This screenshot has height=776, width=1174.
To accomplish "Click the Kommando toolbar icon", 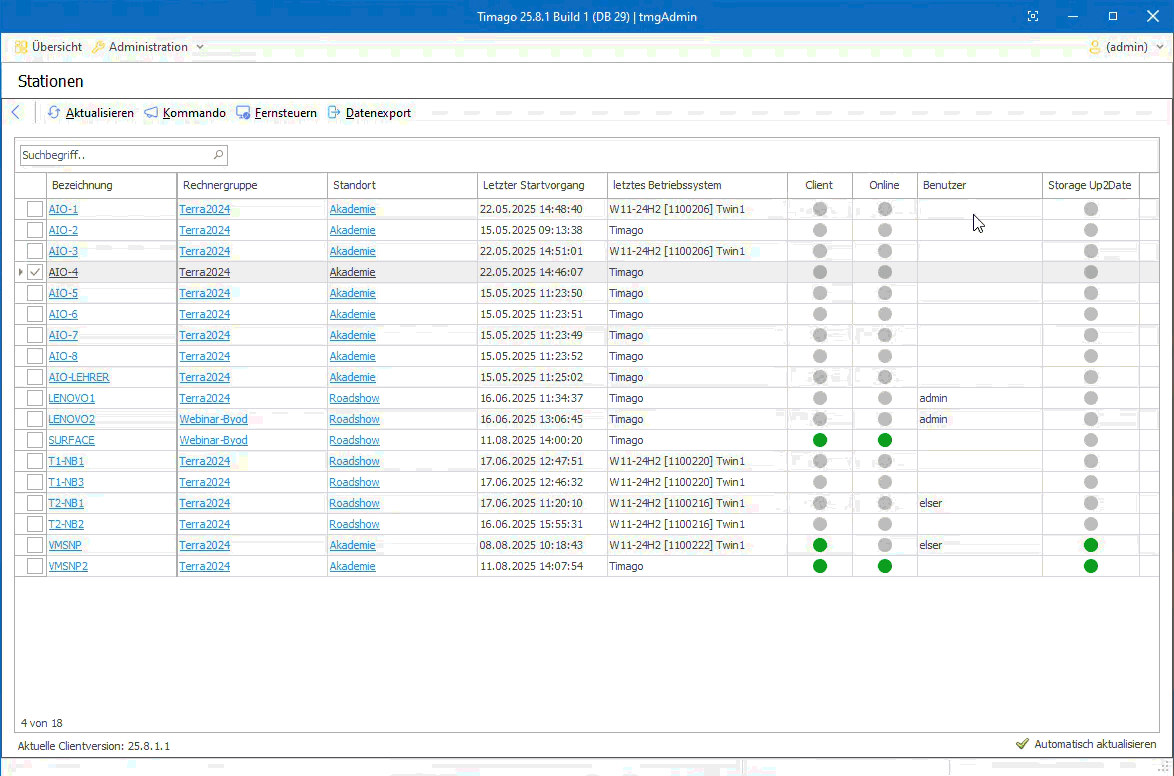I will (x=151, y=113).
